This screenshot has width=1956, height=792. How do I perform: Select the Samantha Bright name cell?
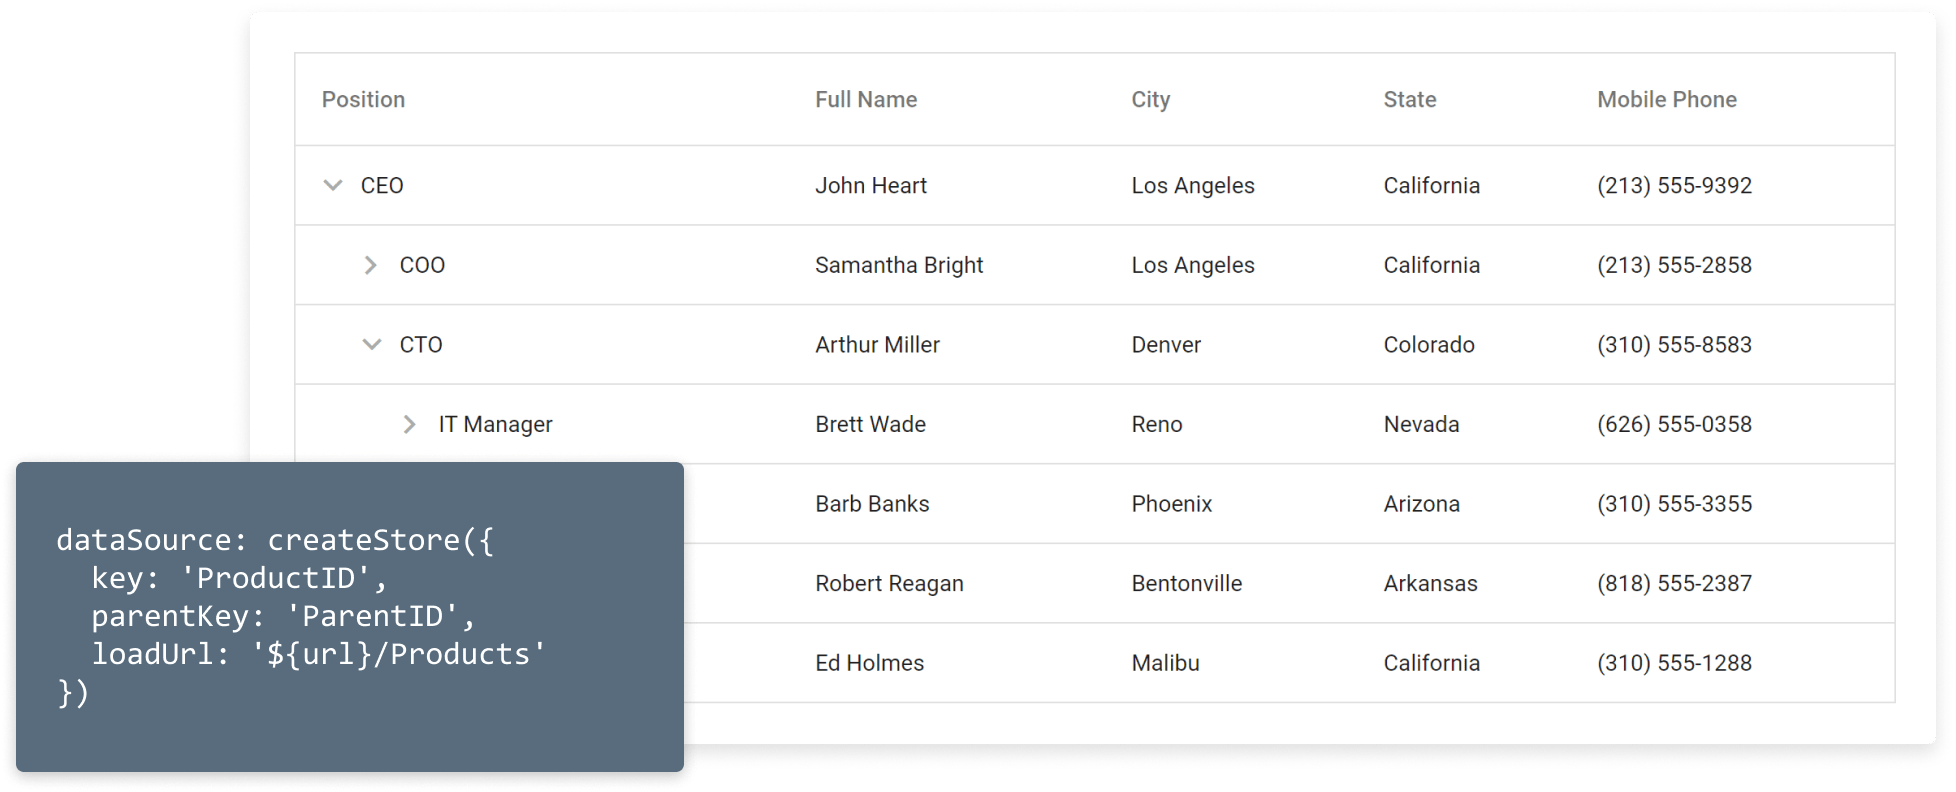898,265
